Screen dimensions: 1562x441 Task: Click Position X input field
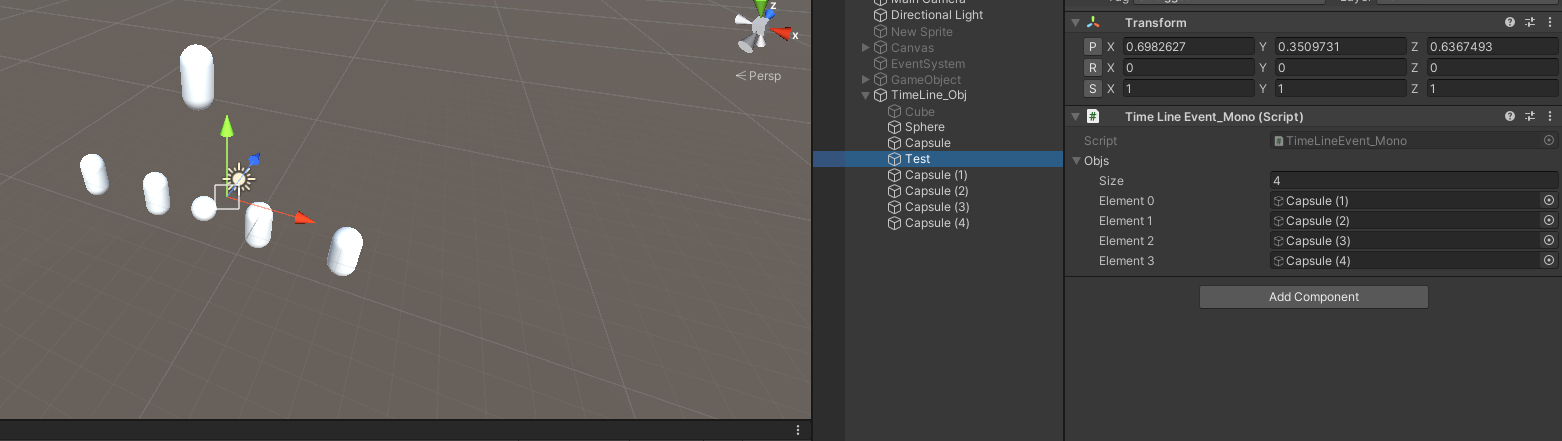(x=1187, y=47)
